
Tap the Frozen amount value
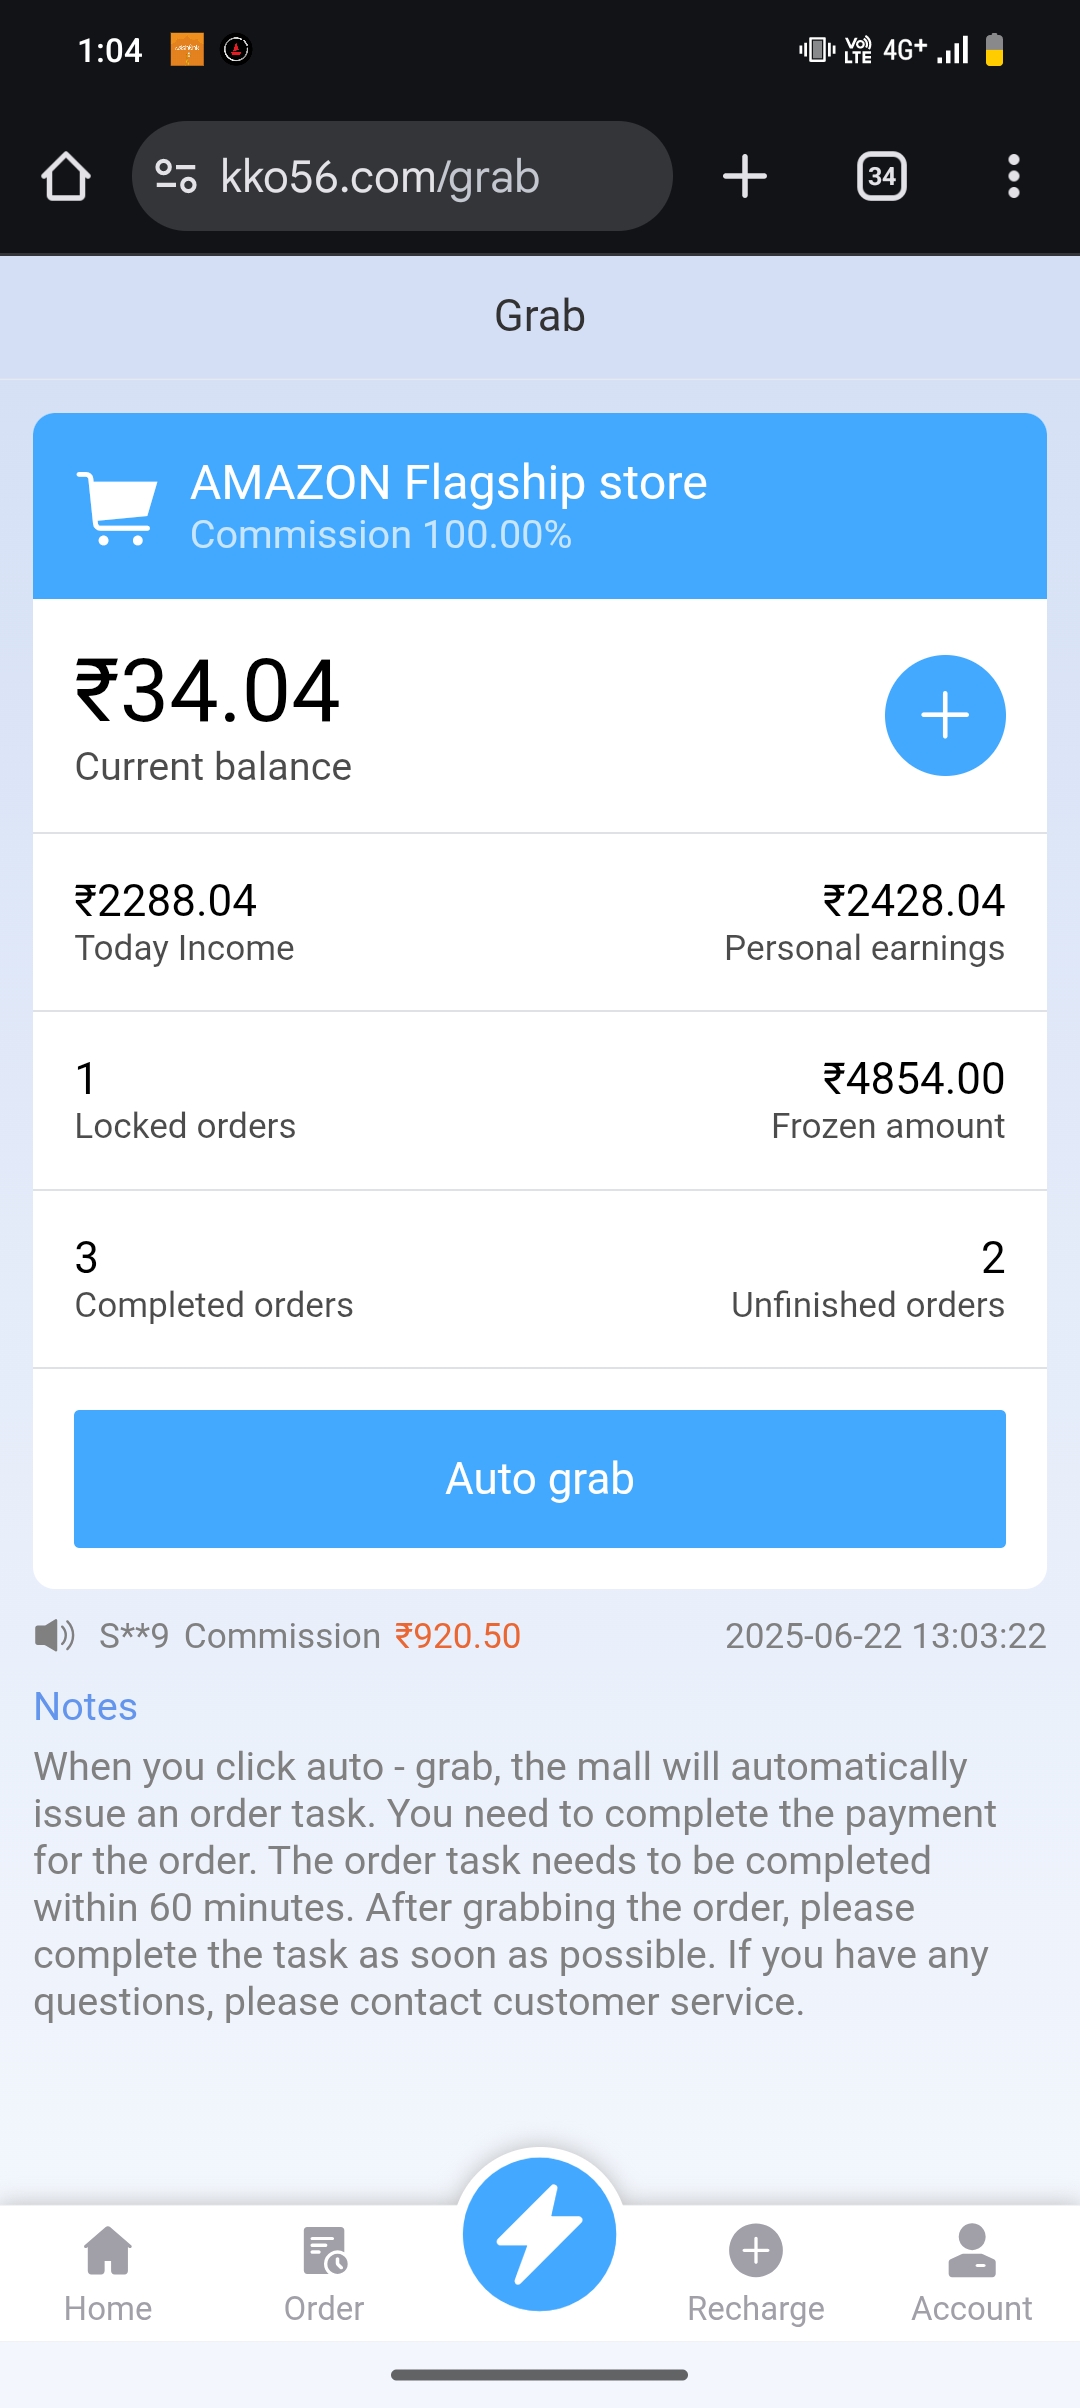[x=913, y=1079]
